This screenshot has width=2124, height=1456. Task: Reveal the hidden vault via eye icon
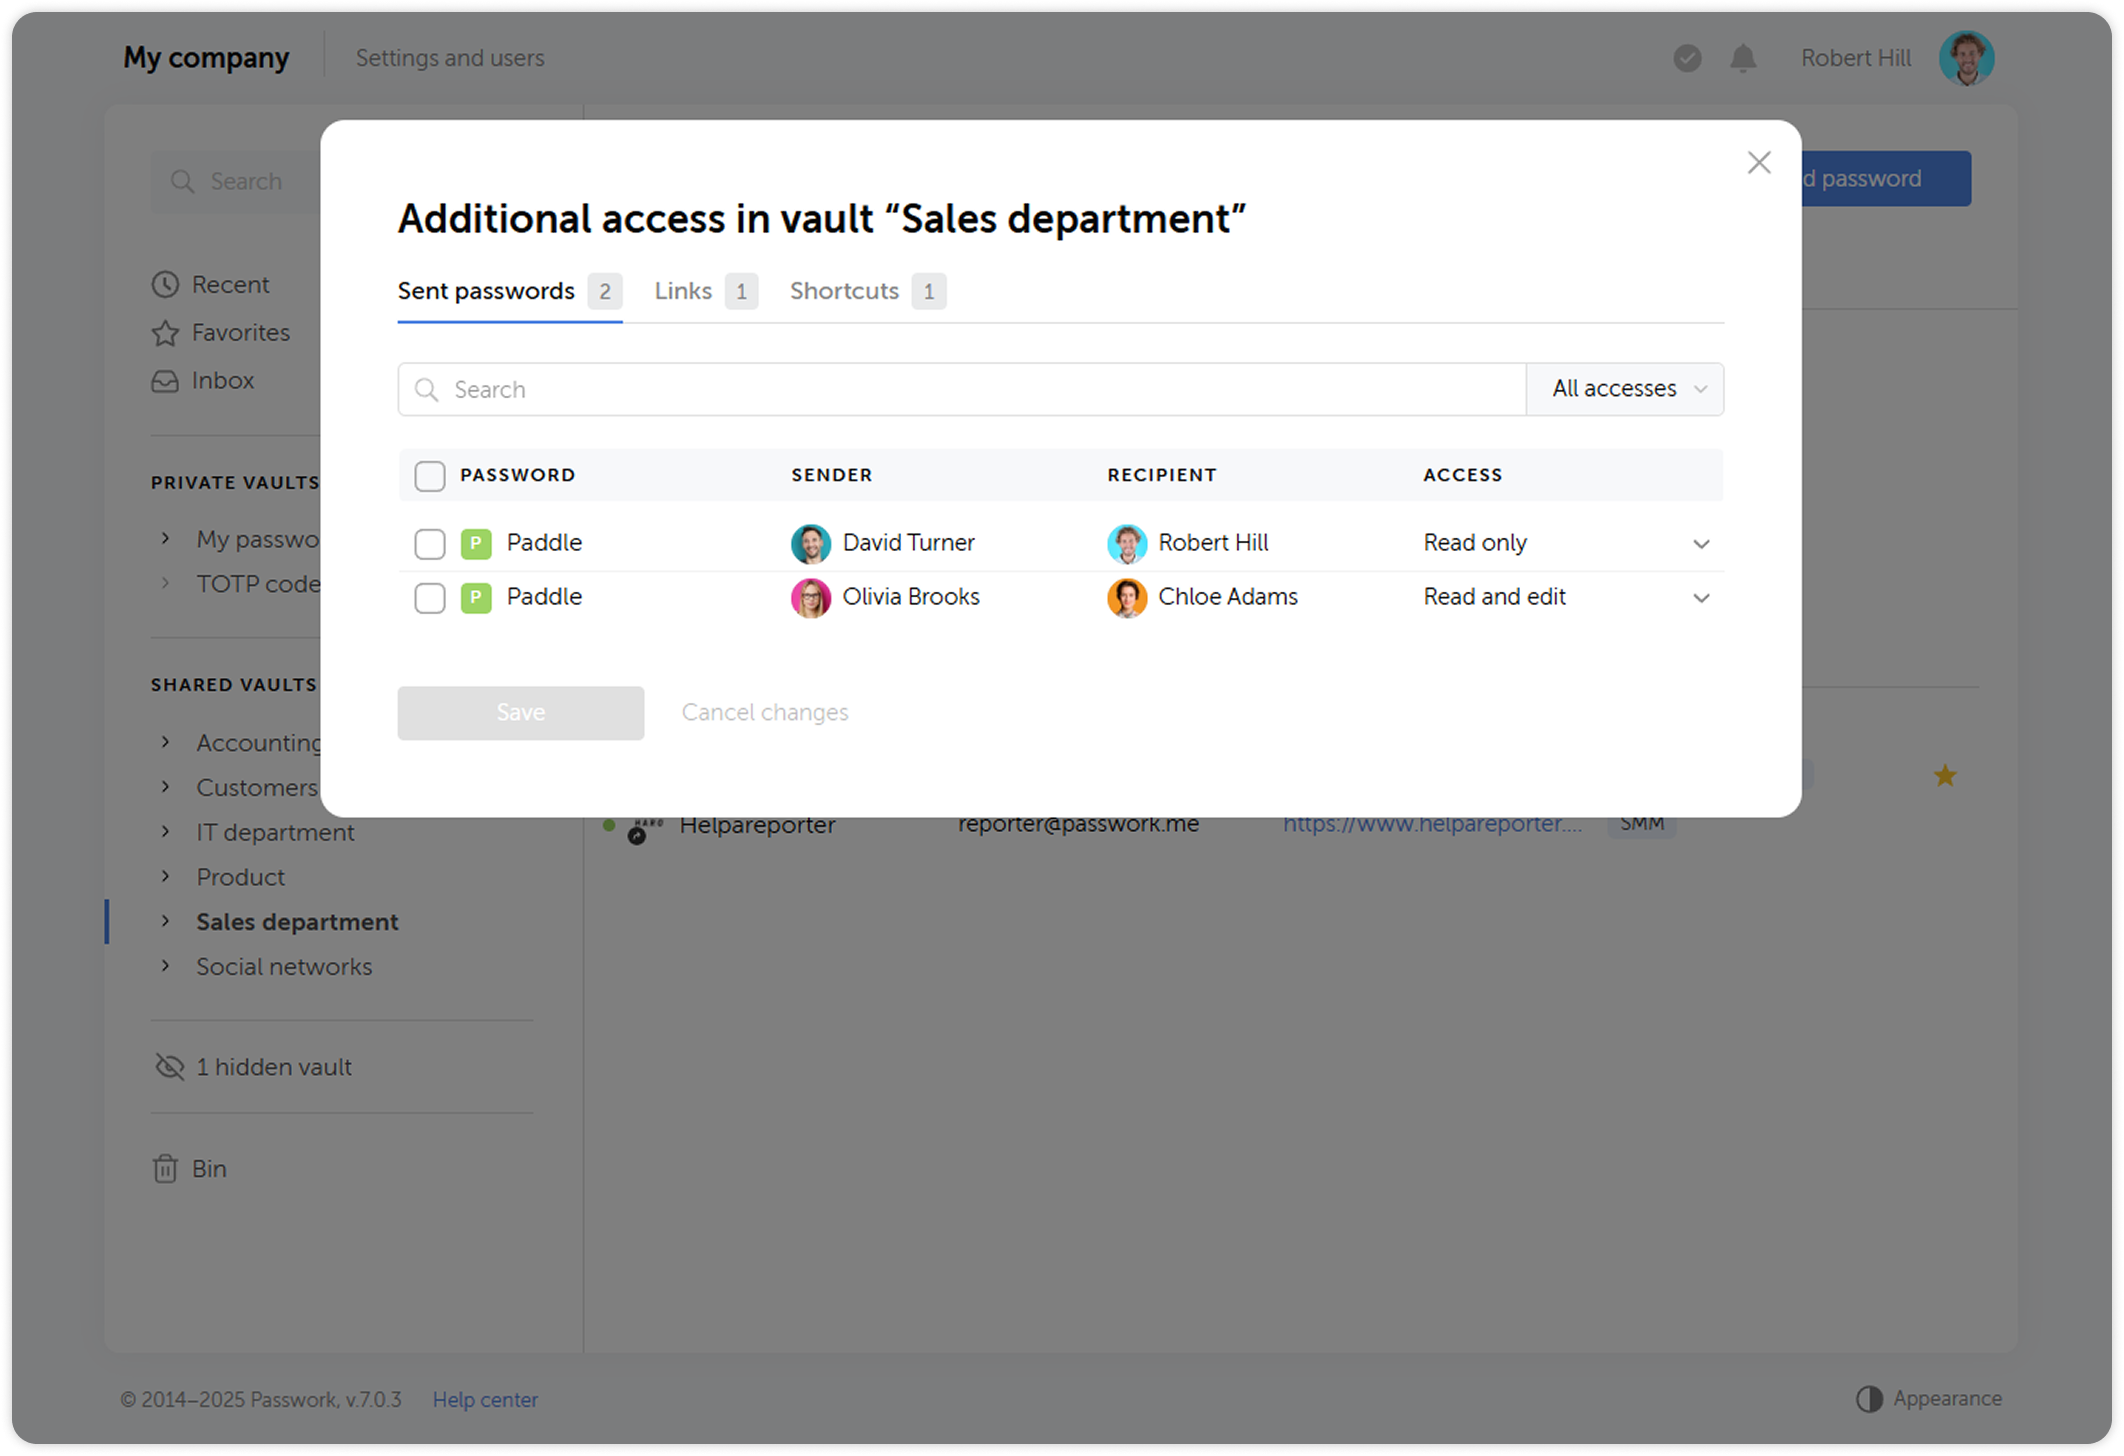168,1066
